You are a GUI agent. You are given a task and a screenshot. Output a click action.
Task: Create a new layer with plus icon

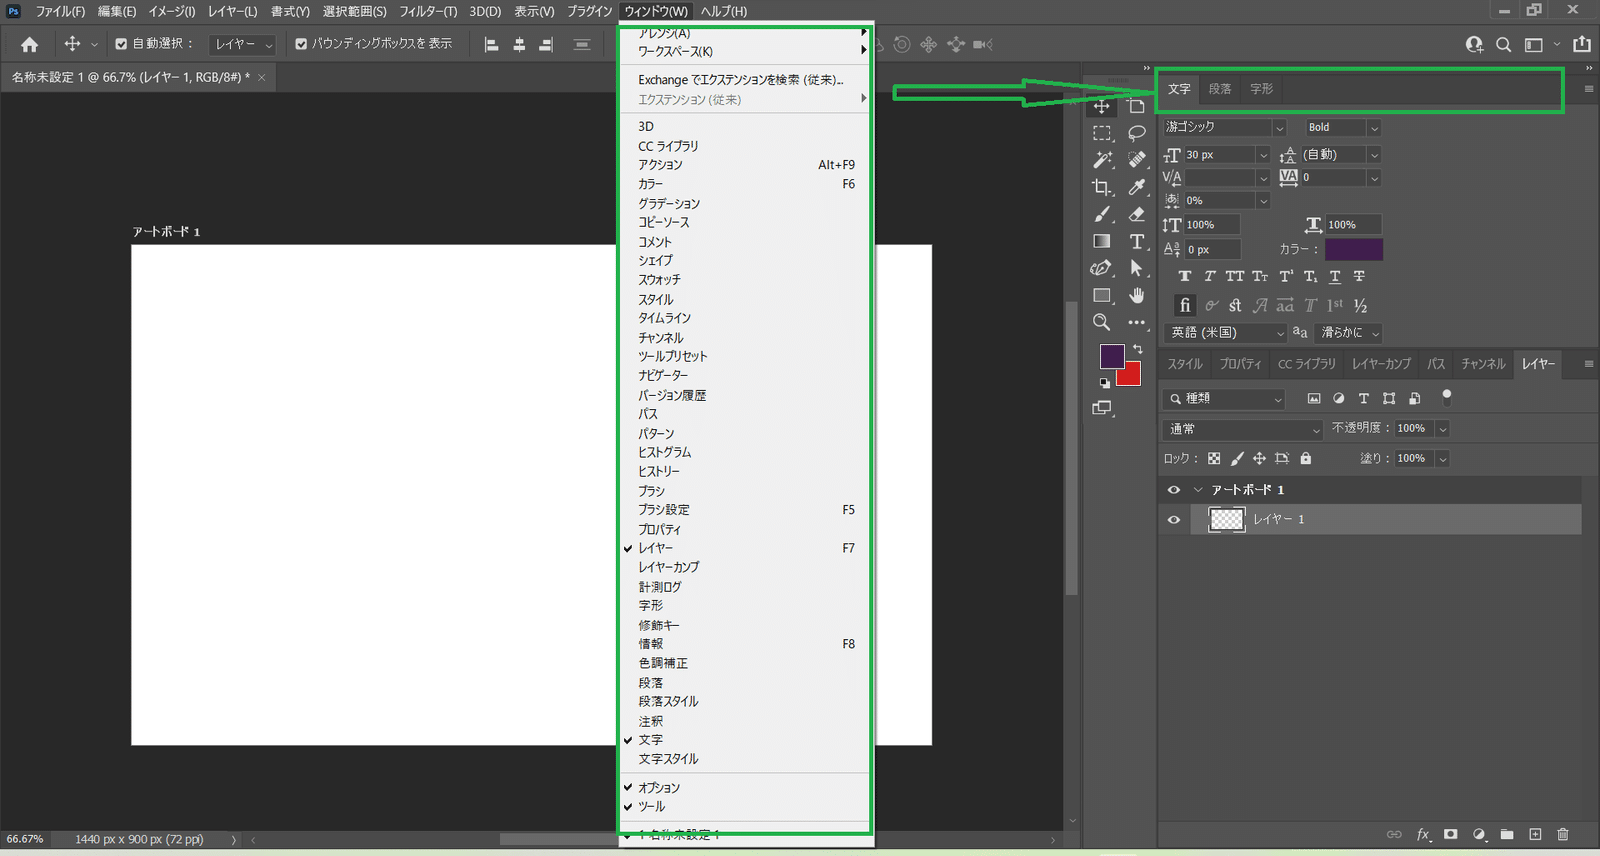(x=1535, y=834)
